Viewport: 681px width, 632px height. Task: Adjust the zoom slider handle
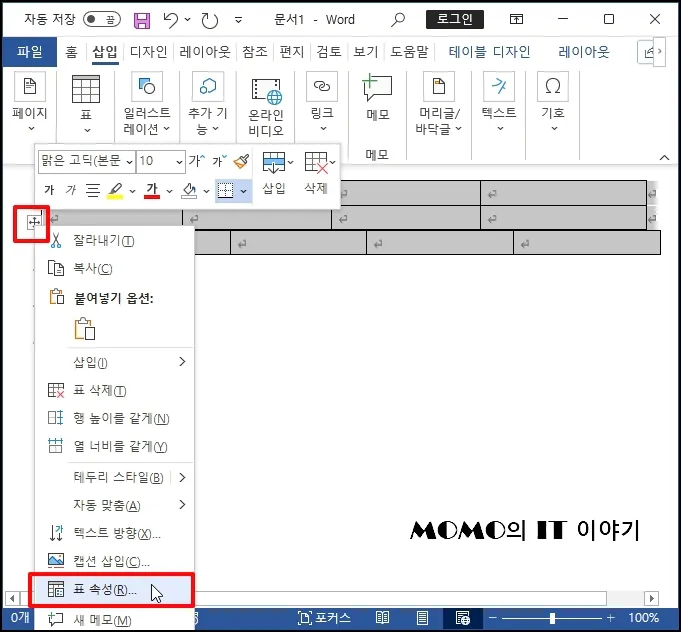552,618
